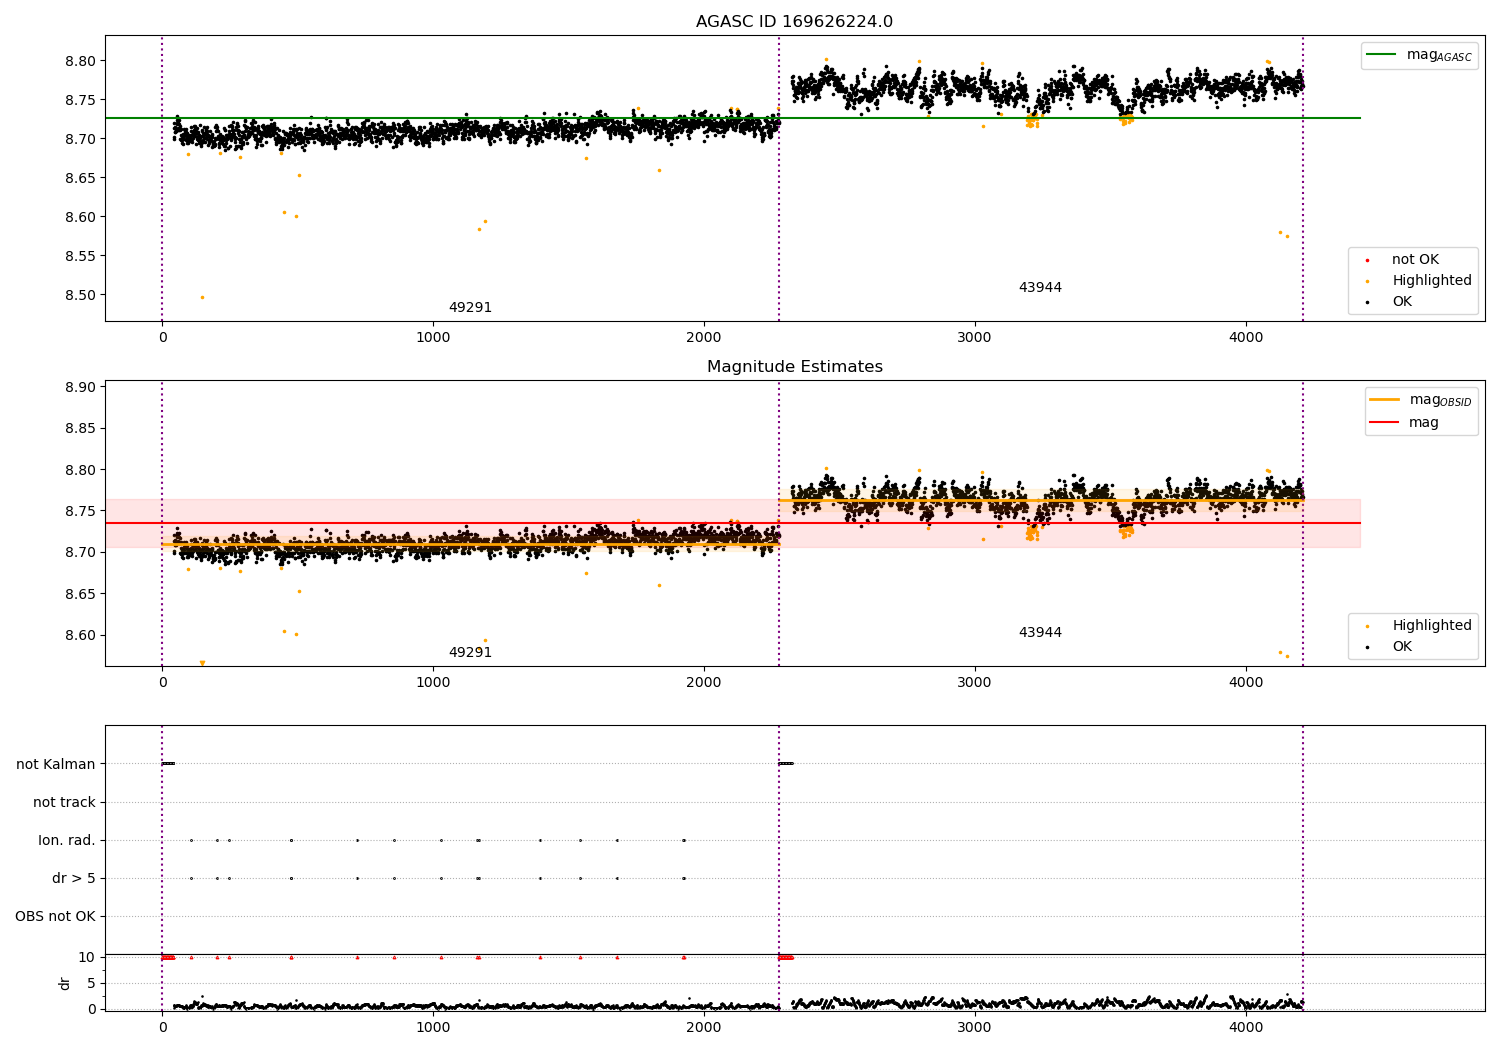Click the 4000 x-tick under Magnitude Estimates plot
The image size is (1500, 1050).
[x=1246, y=683]
